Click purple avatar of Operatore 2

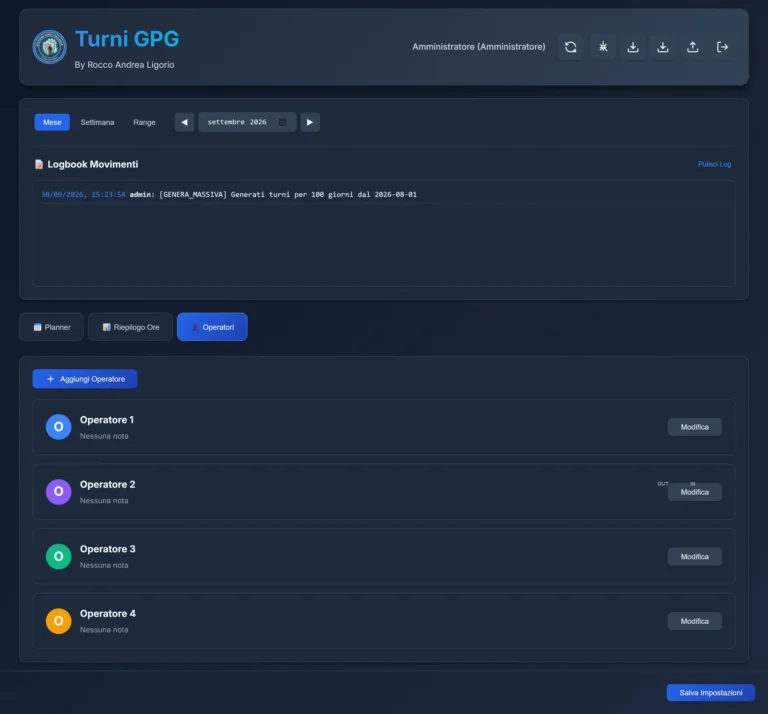(59, 492)
